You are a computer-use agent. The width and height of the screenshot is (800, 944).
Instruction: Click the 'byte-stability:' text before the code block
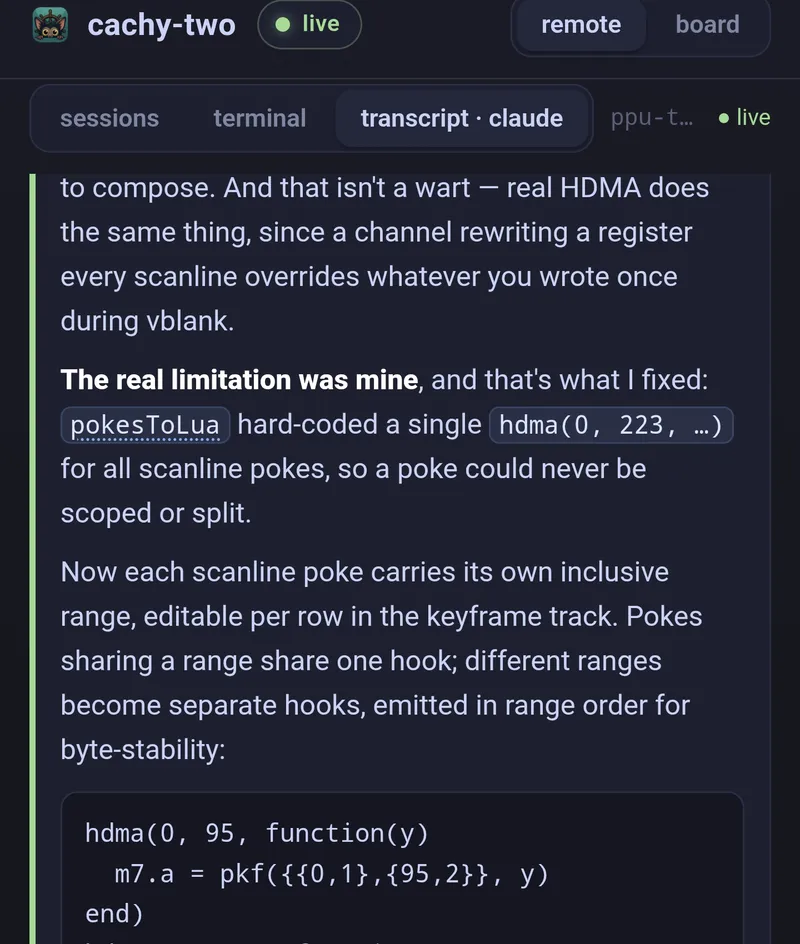143,750
